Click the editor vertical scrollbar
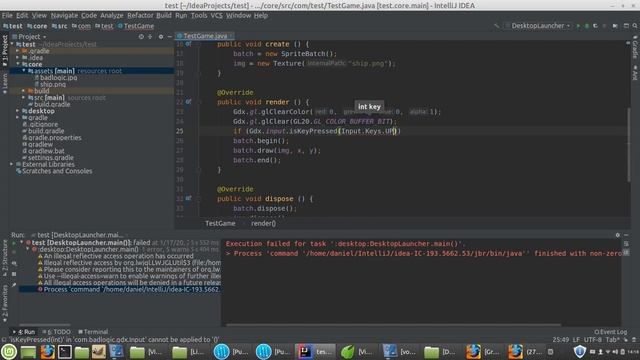The width and height of the screenshot is (640, 360). (x=629, y=145)
